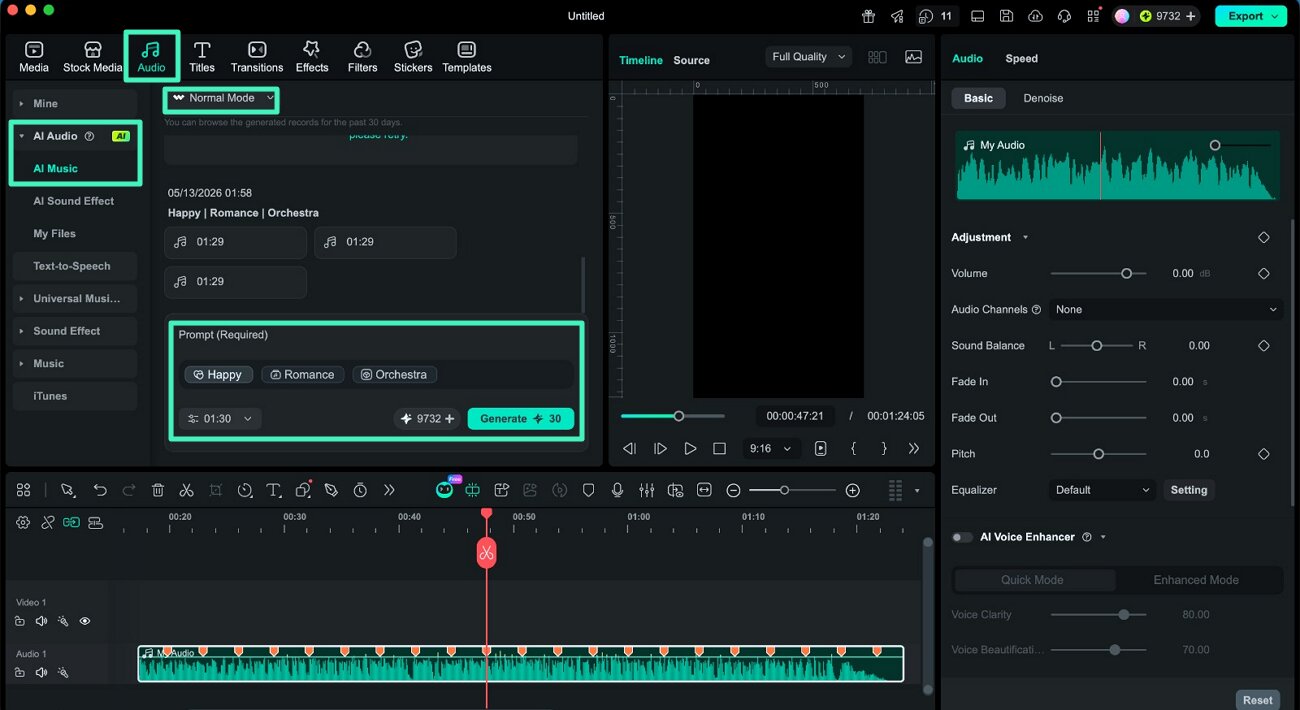Zoom in timeline with plus button

(852, 490)
